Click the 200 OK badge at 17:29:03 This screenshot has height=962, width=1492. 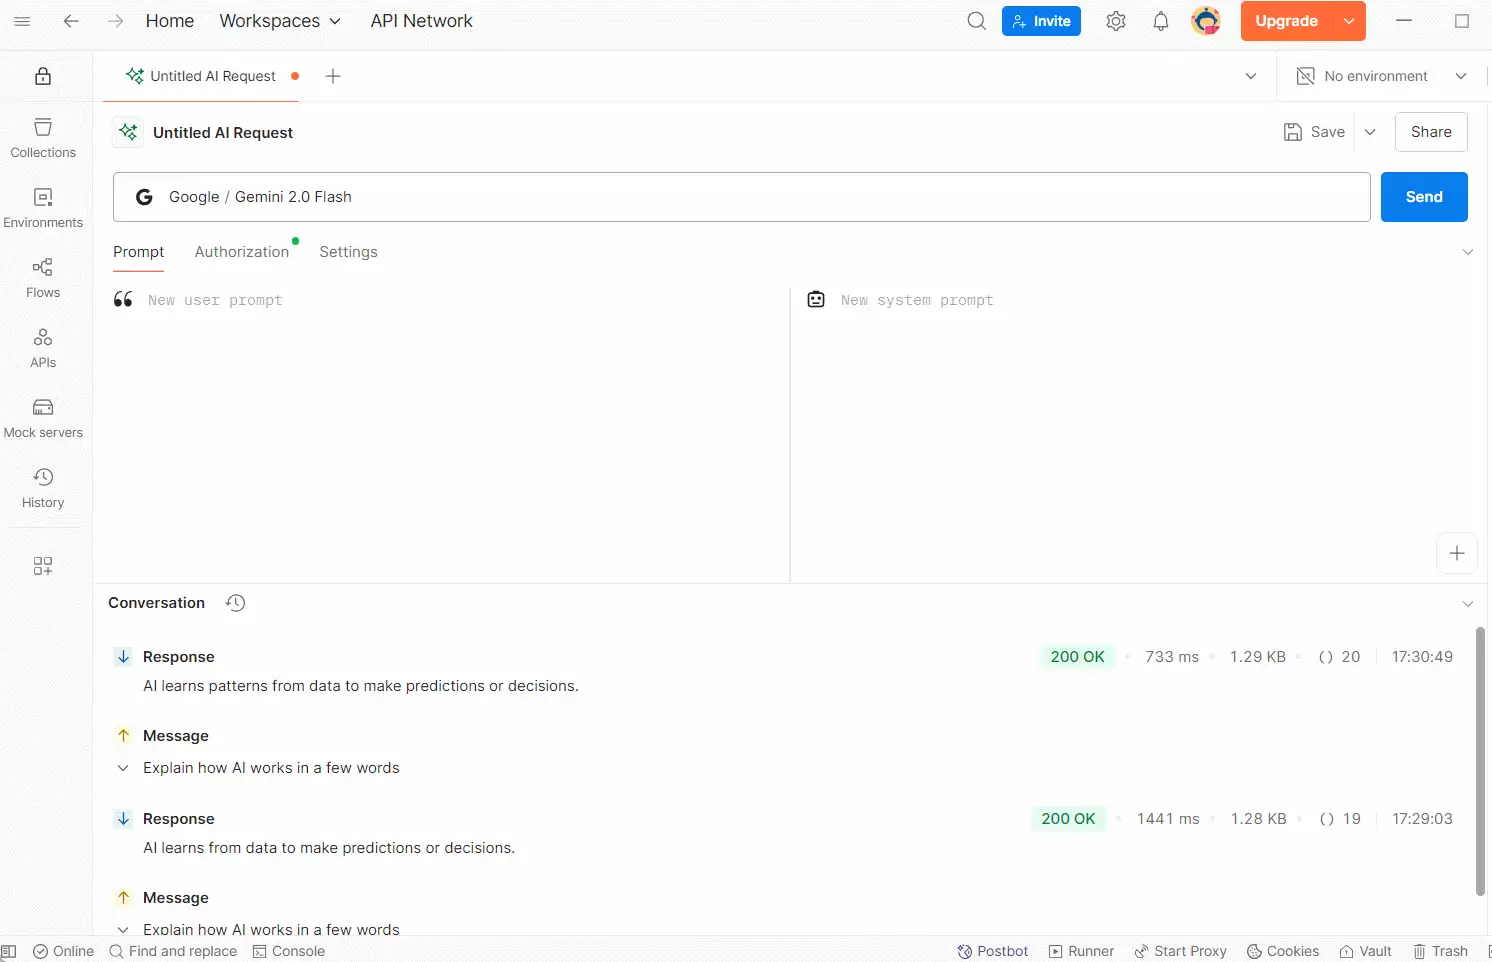1068,819
